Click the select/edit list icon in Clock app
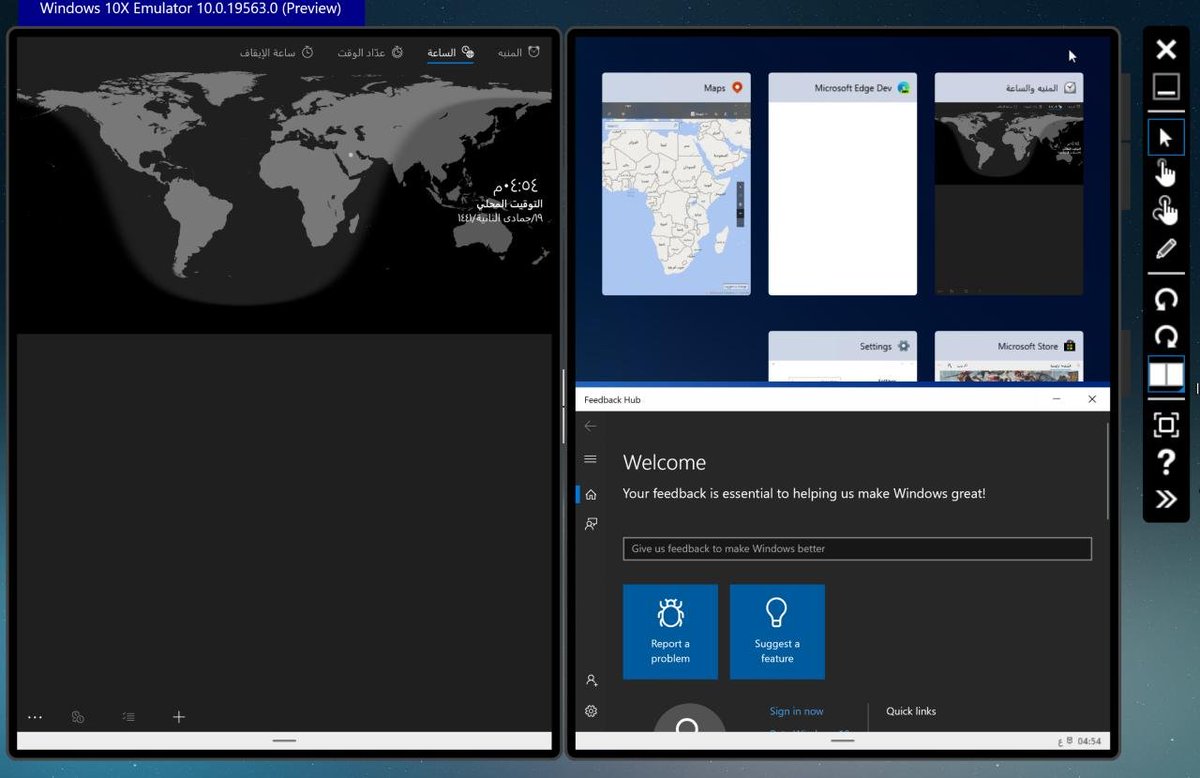Viewport: 1200px width, 778px height. [x=128, y=717]
